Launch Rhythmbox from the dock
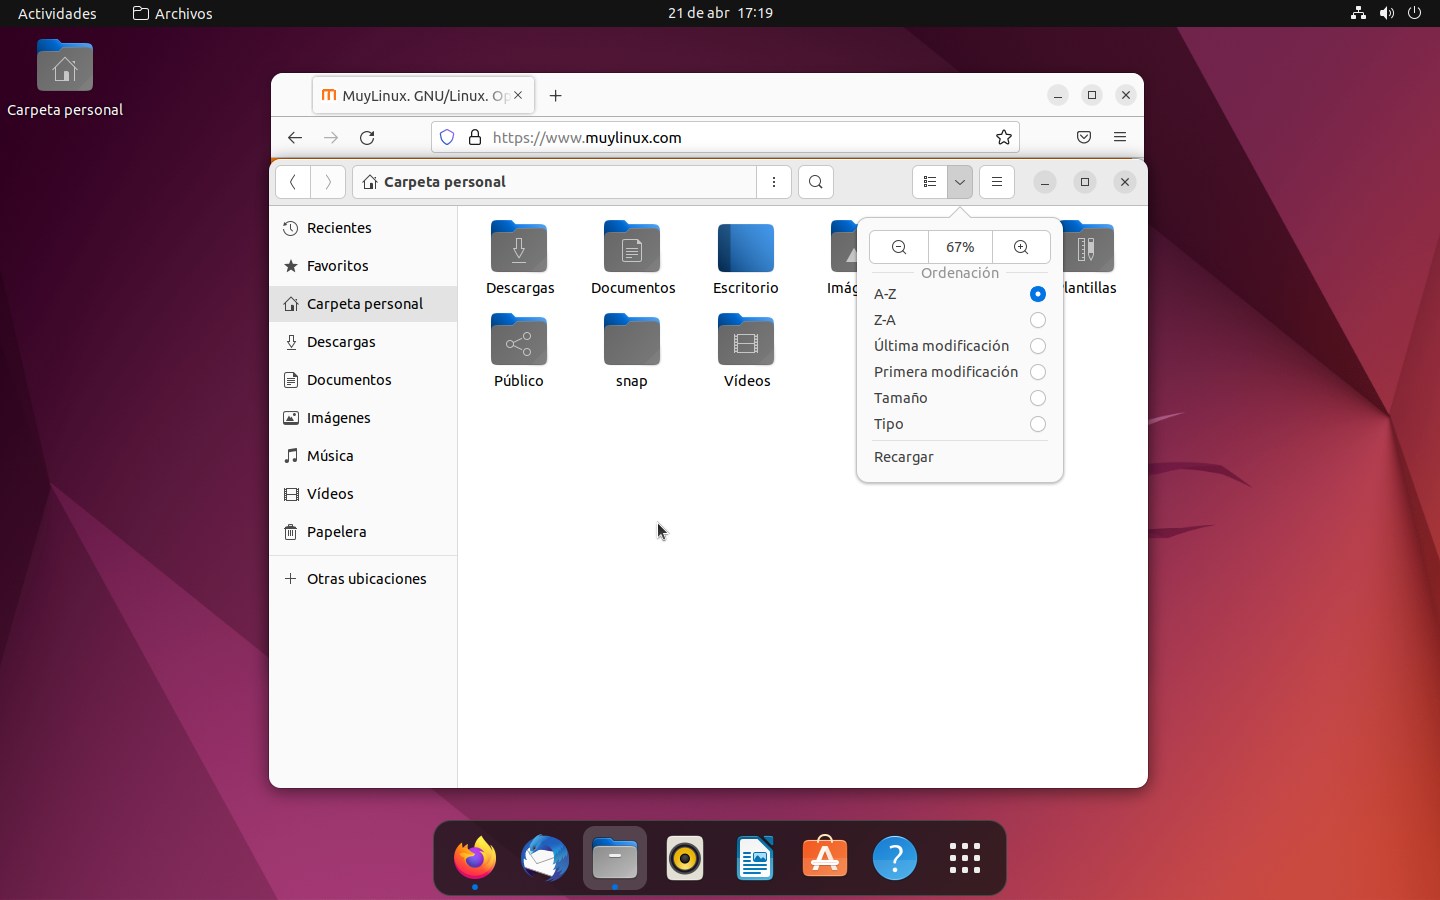The width and height of the screenshot is (1440, 900). pos(685,858)
